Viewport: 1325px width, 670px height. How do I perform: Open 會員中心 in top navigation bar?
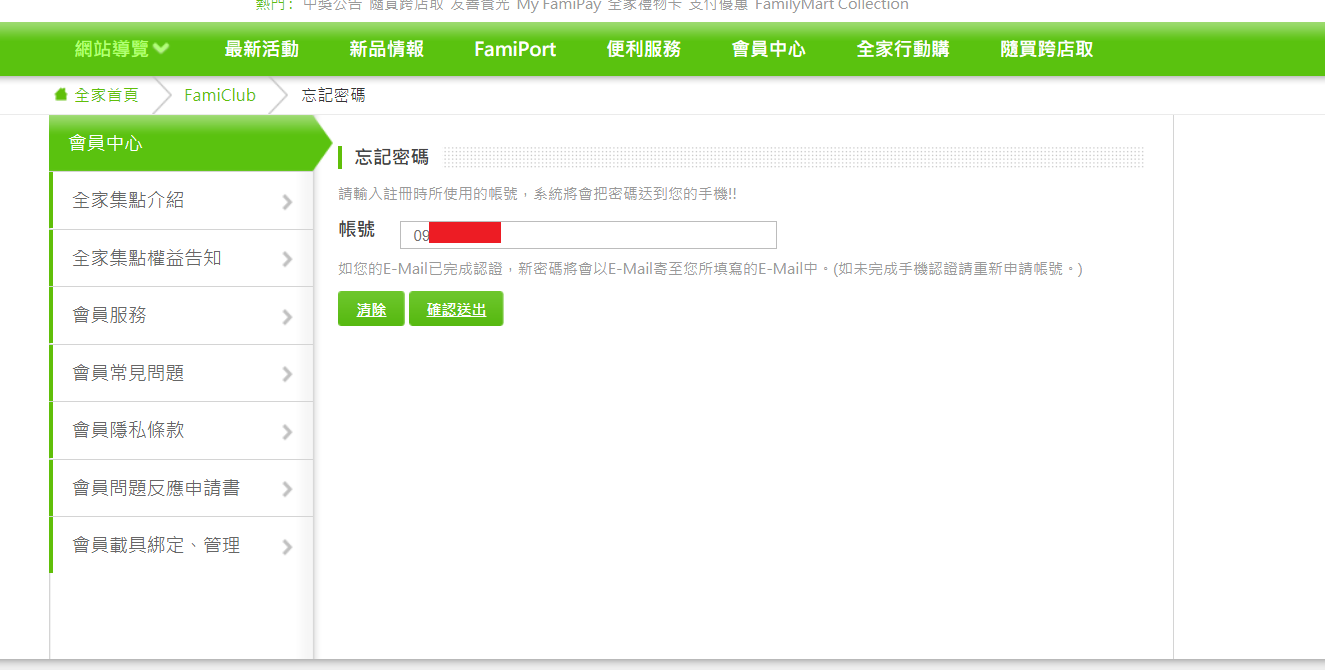coord(769,49)
